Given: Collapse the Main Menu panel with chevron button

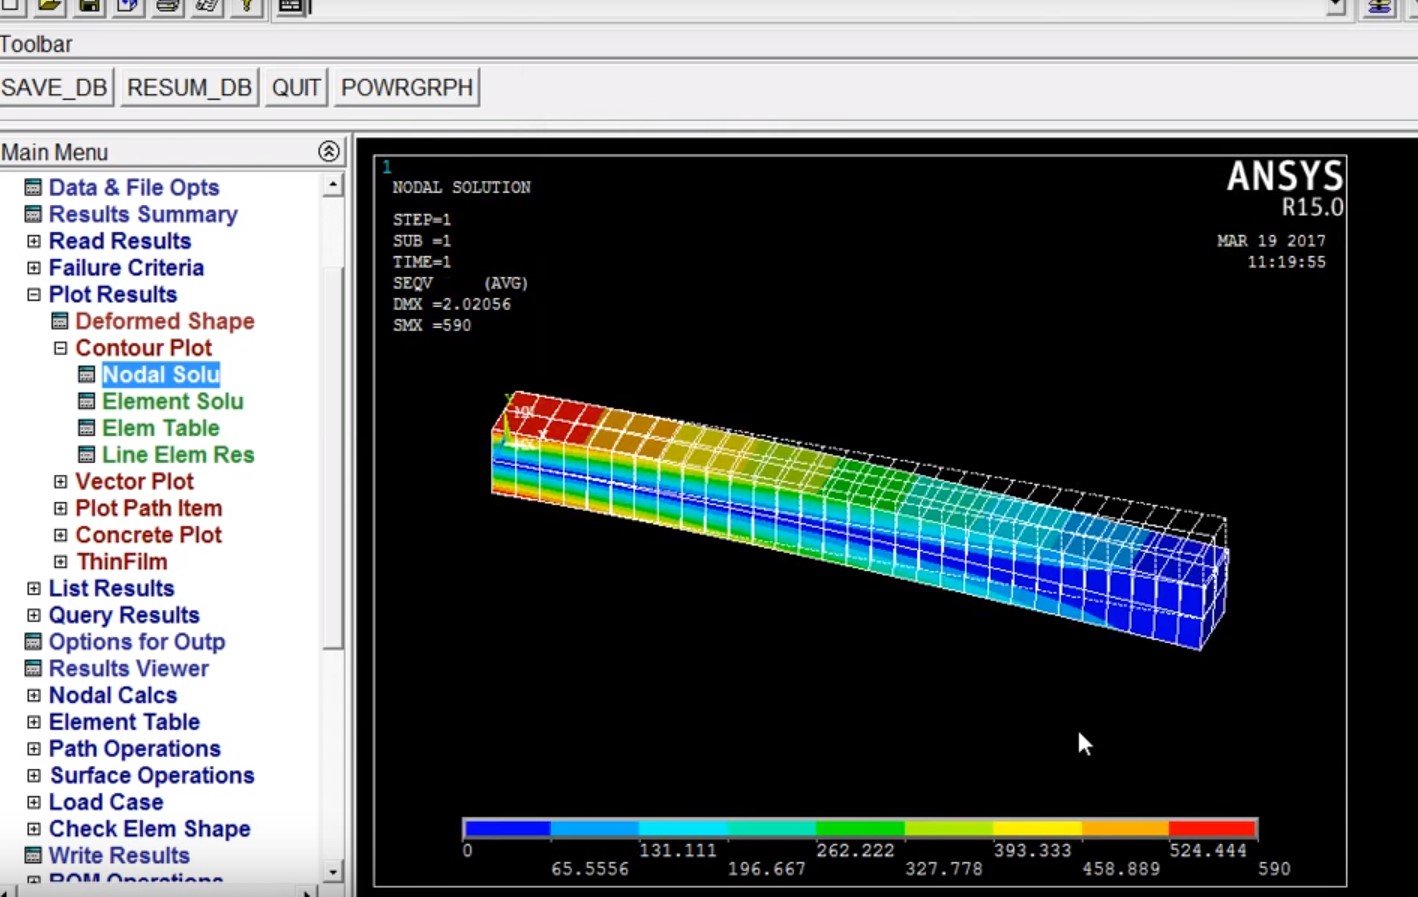Looking at the screenshot, I should point(328,151).
